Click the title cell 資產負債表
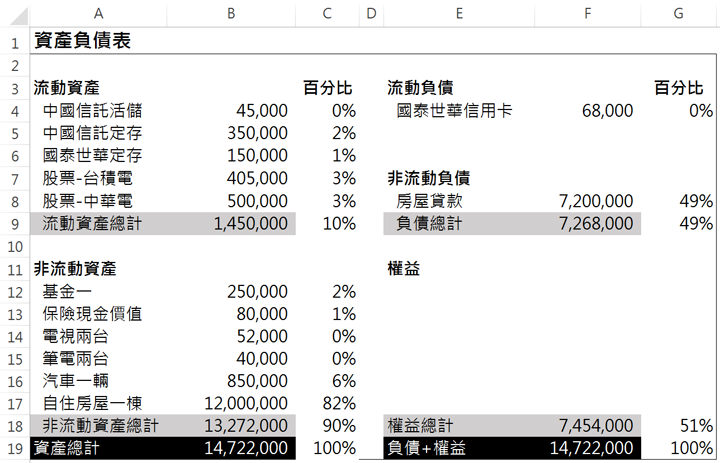 [98, 41]
